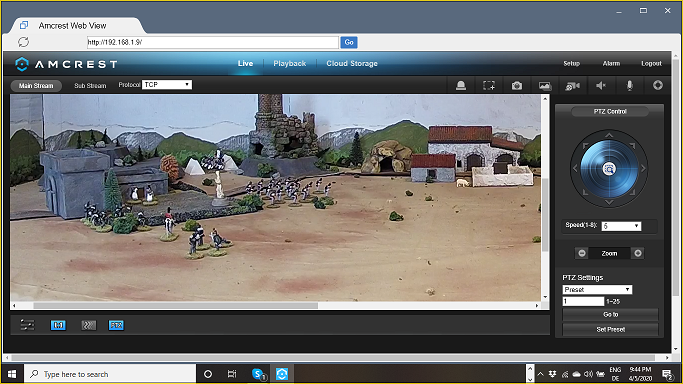This screenshot has width=683, height=384.
Task: Pan camera left with PTZ arrow
Action: click(575, 168)
